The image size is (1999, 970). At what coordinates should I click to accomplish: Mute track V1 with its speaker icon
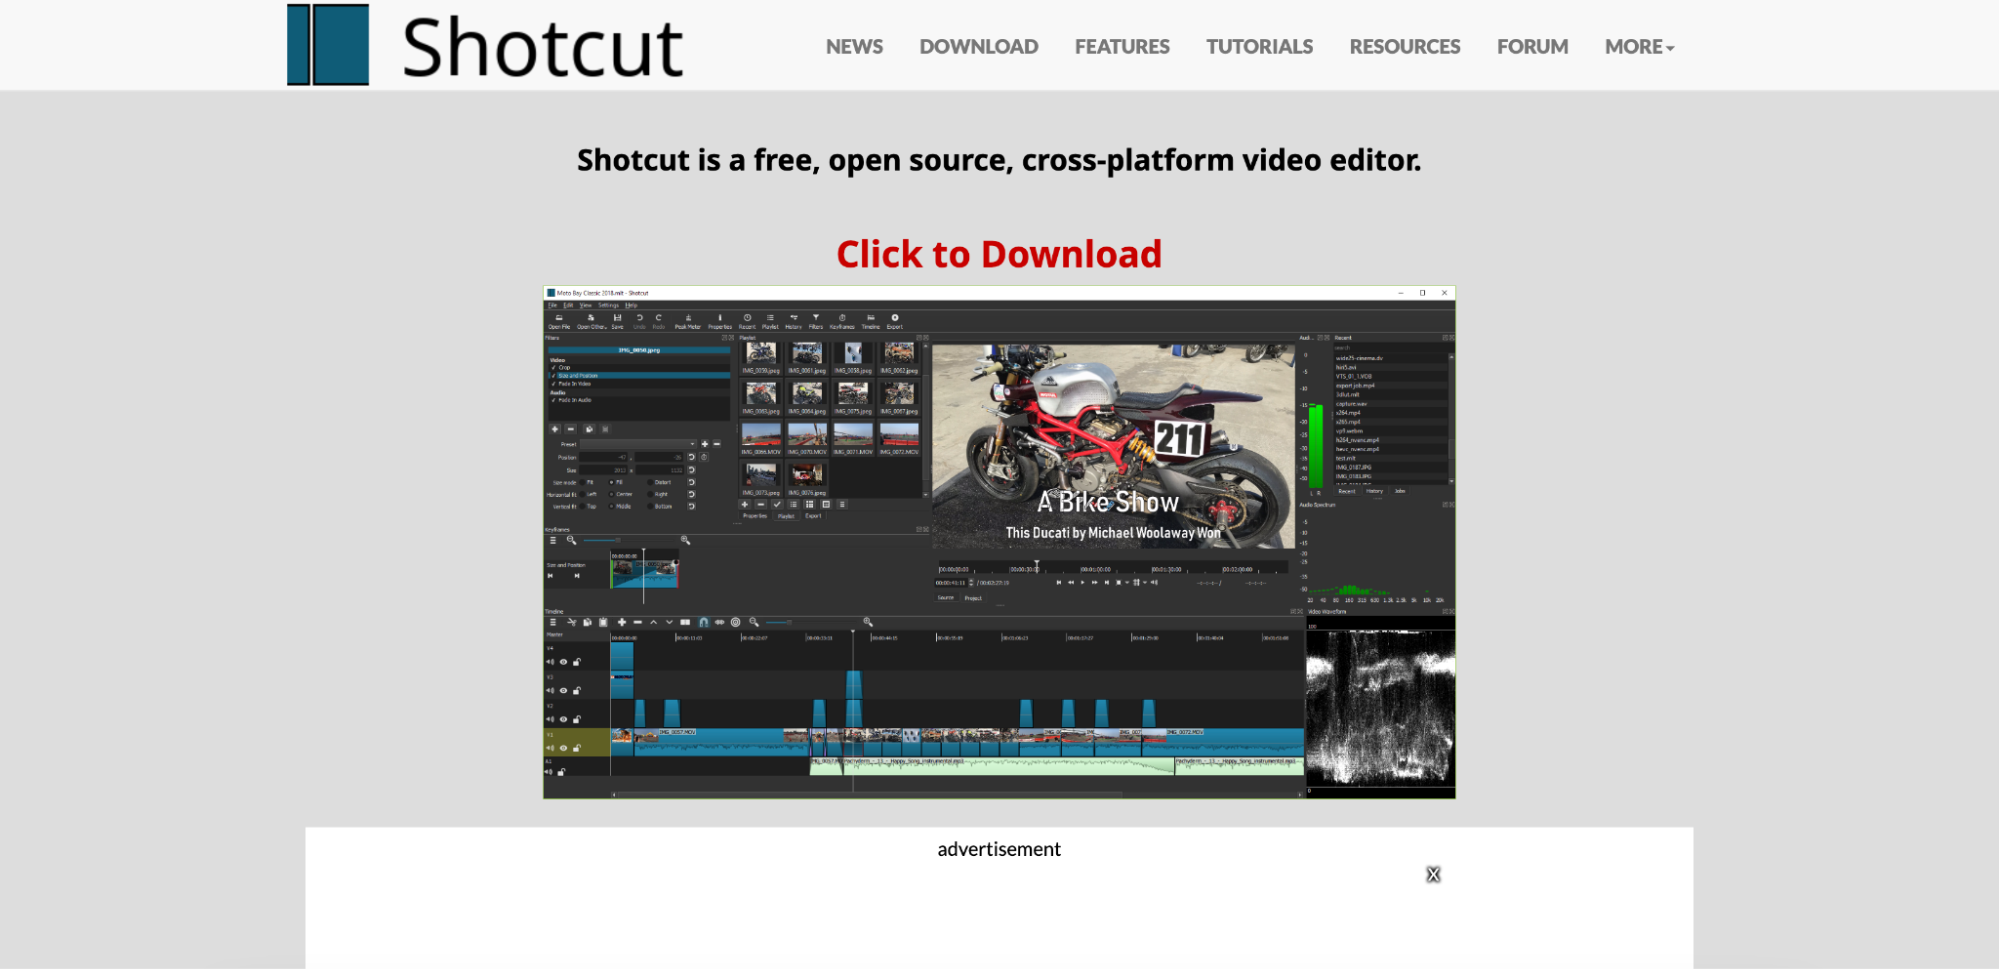(550, 748)
